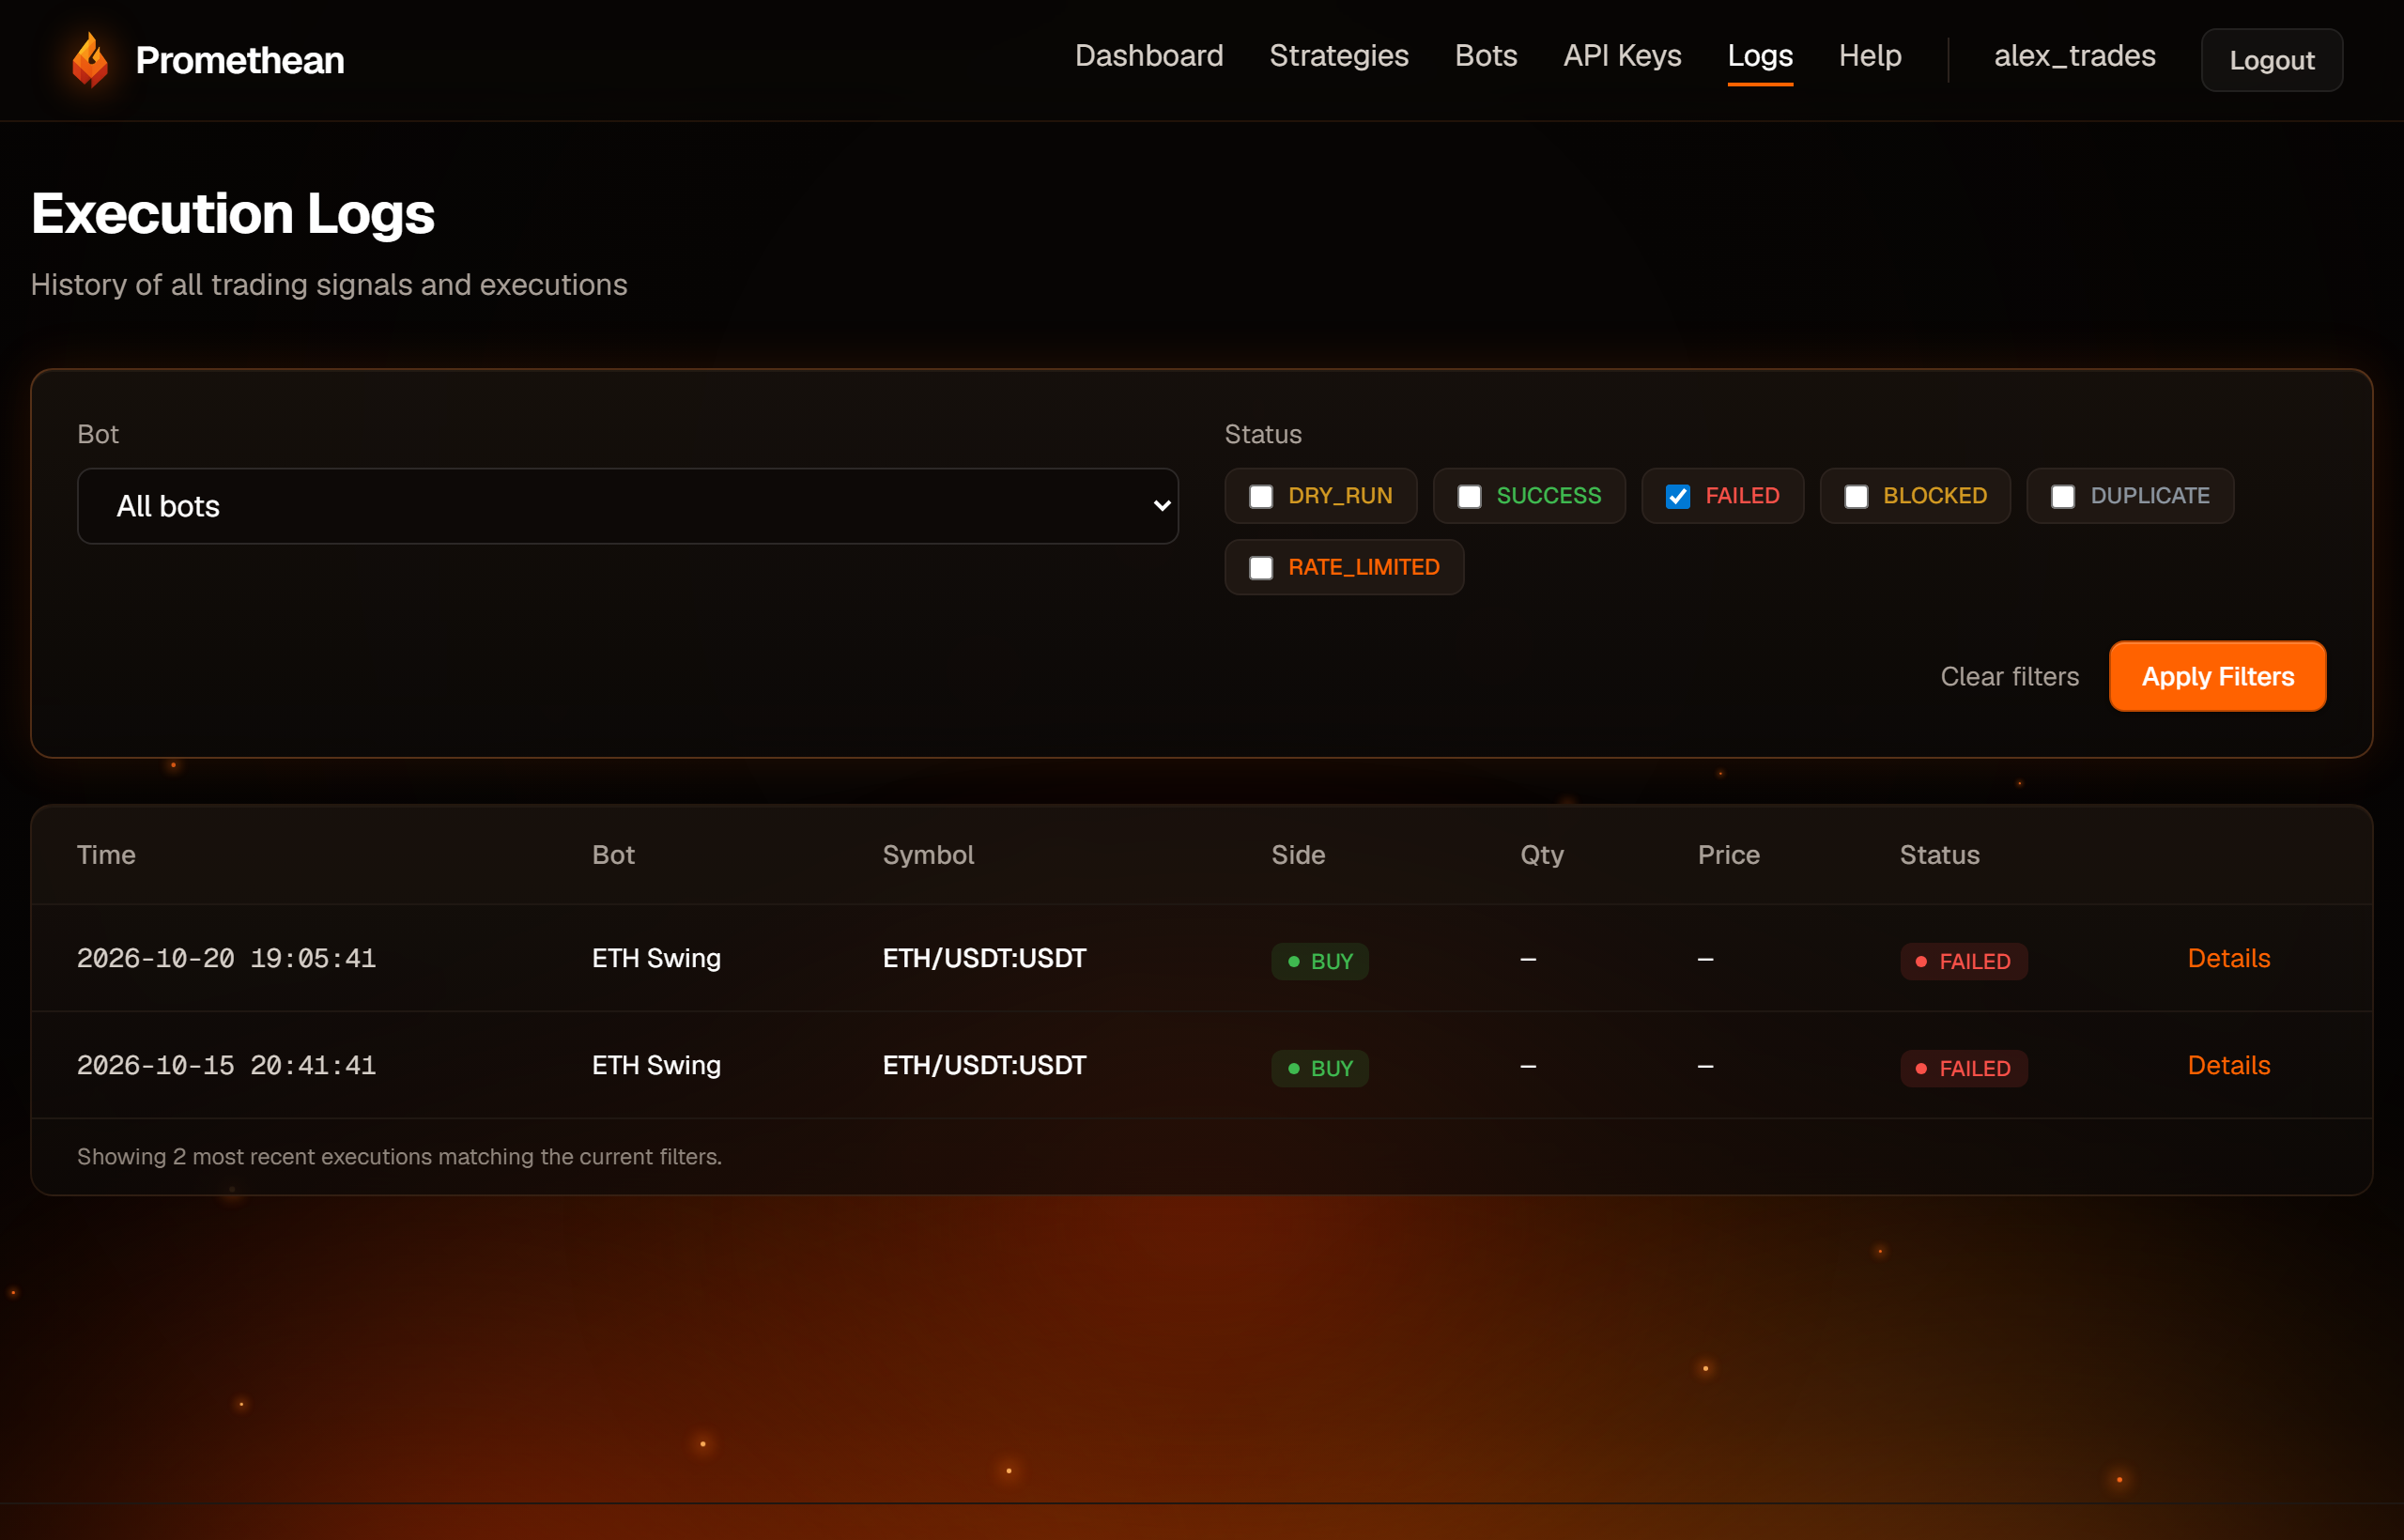Image resolution: width=2404 pixels, height=1540 pixels.
Task: Click the alex_trades username
Action: pos(2075,56)
